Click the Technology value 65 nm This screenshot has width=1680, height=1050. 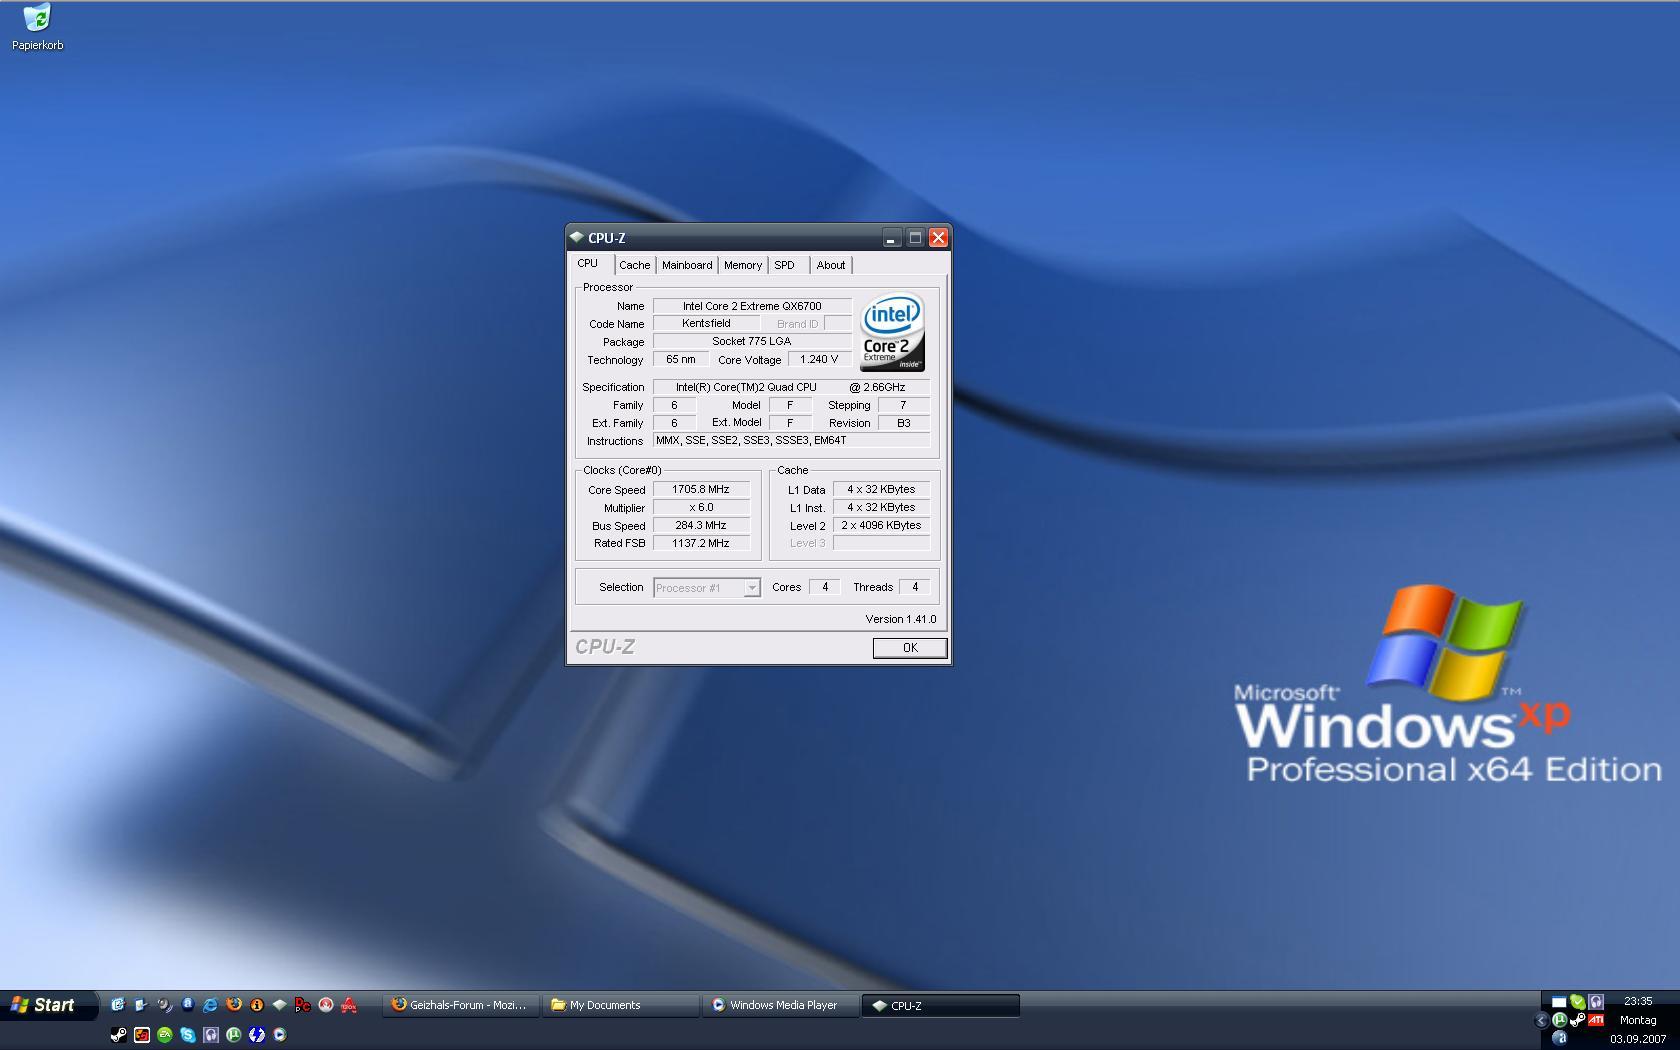(x=681, y=360)
